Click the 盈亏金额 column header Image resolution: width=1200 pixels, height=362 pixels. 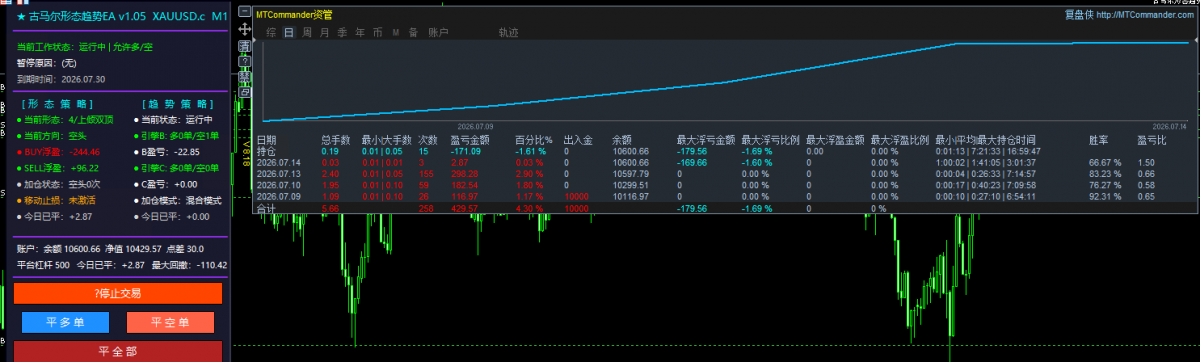[x=469, y=140]
